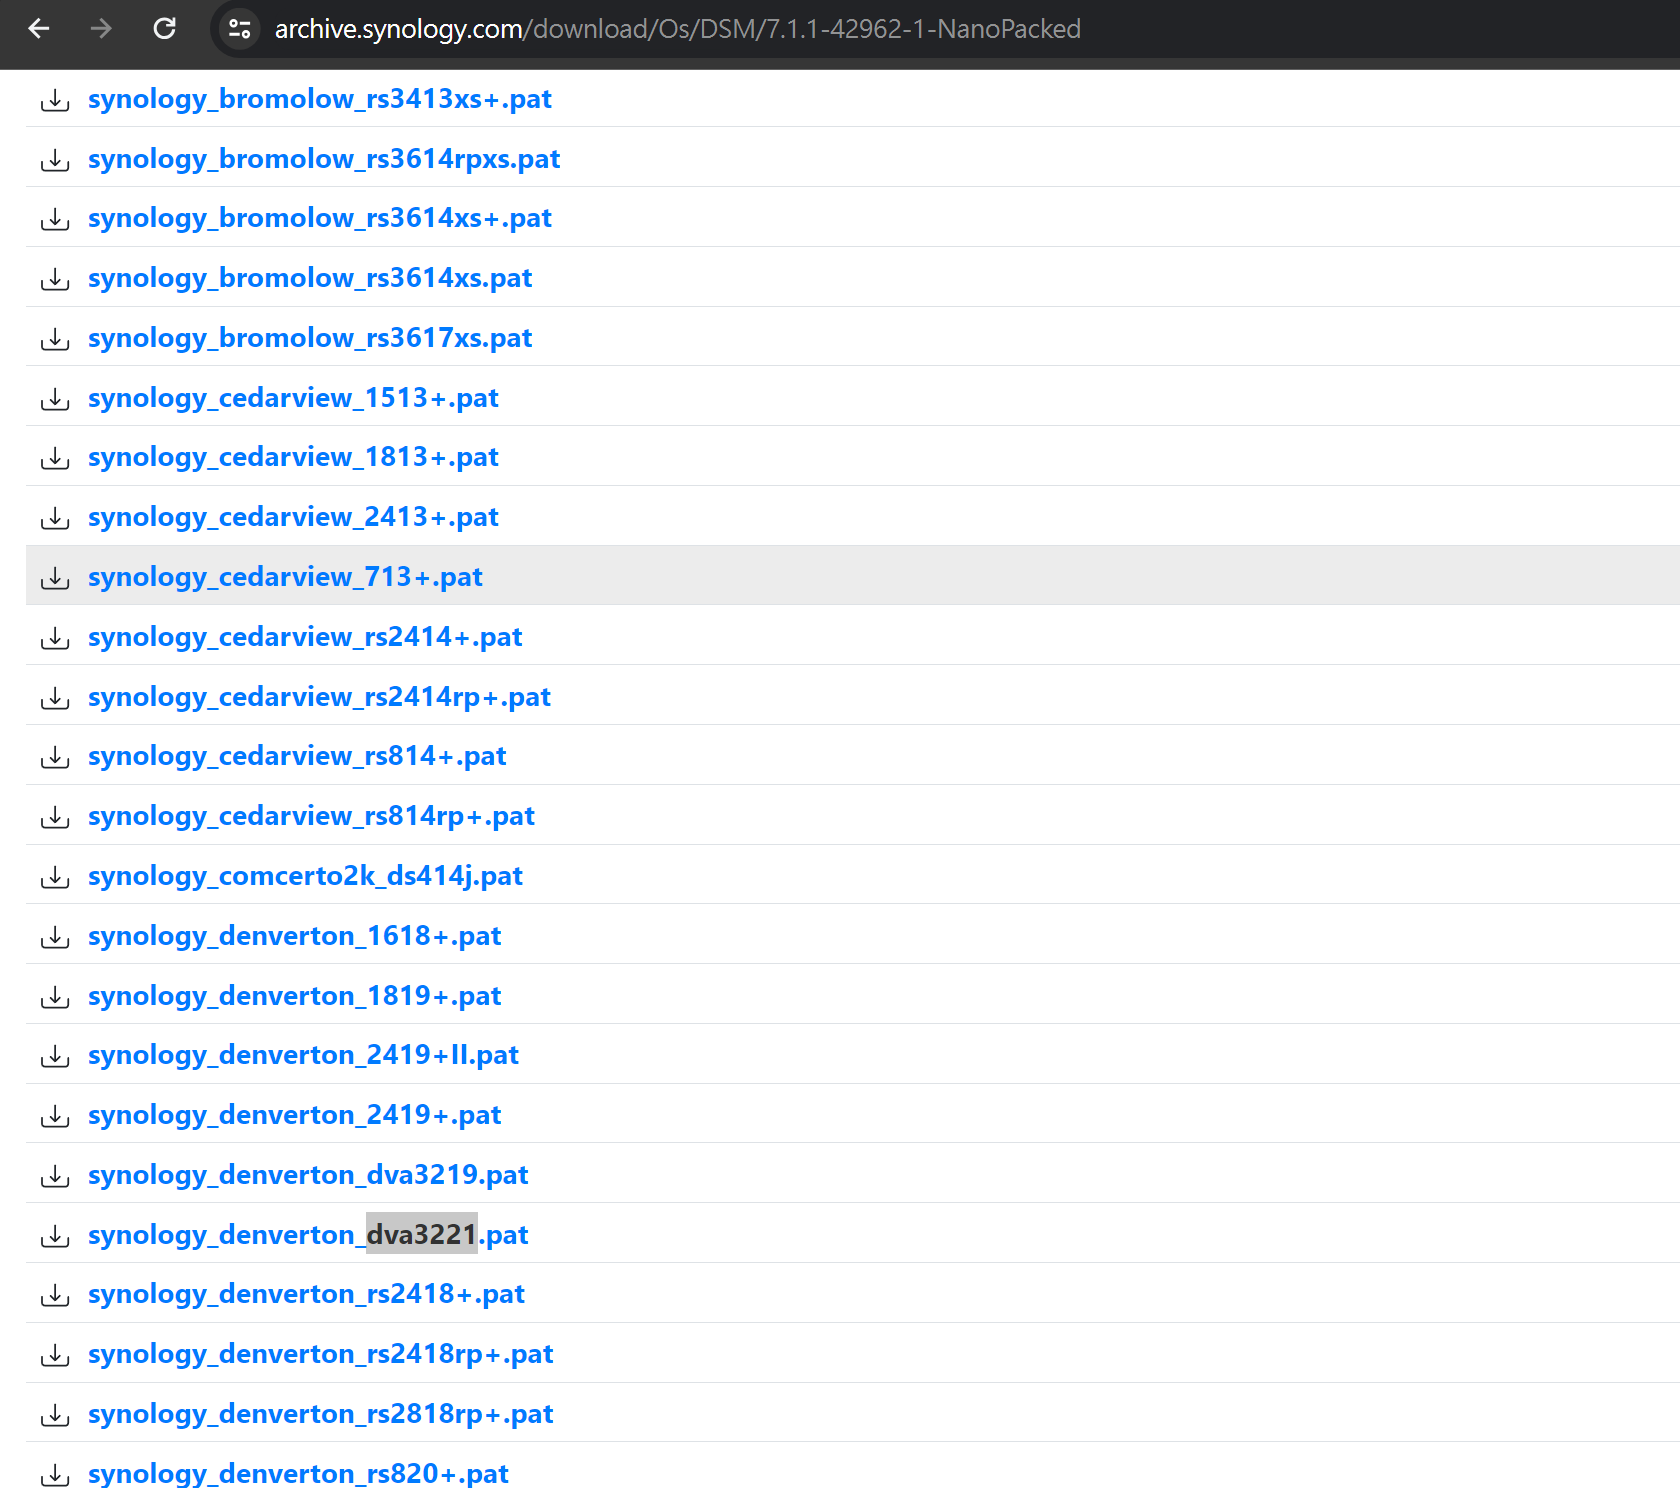Open synology_denverton_2419+.pat link

pyautogui.click(x=295, y=1115)
